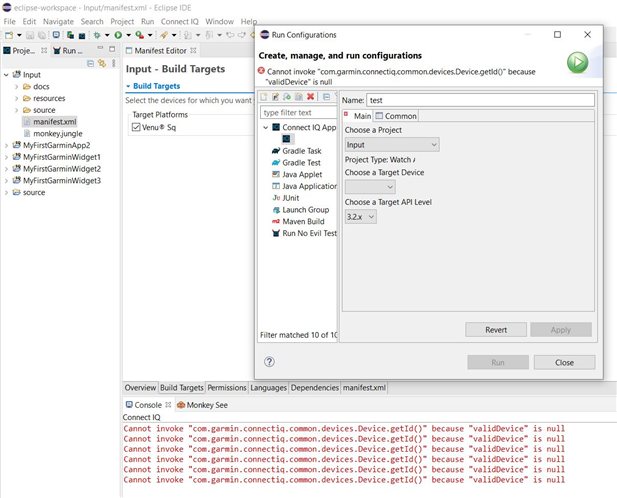The width and height of the screenshot is (617, 498).
Task: Open the Connect IQ menu
Action: [x=179, y=22]
